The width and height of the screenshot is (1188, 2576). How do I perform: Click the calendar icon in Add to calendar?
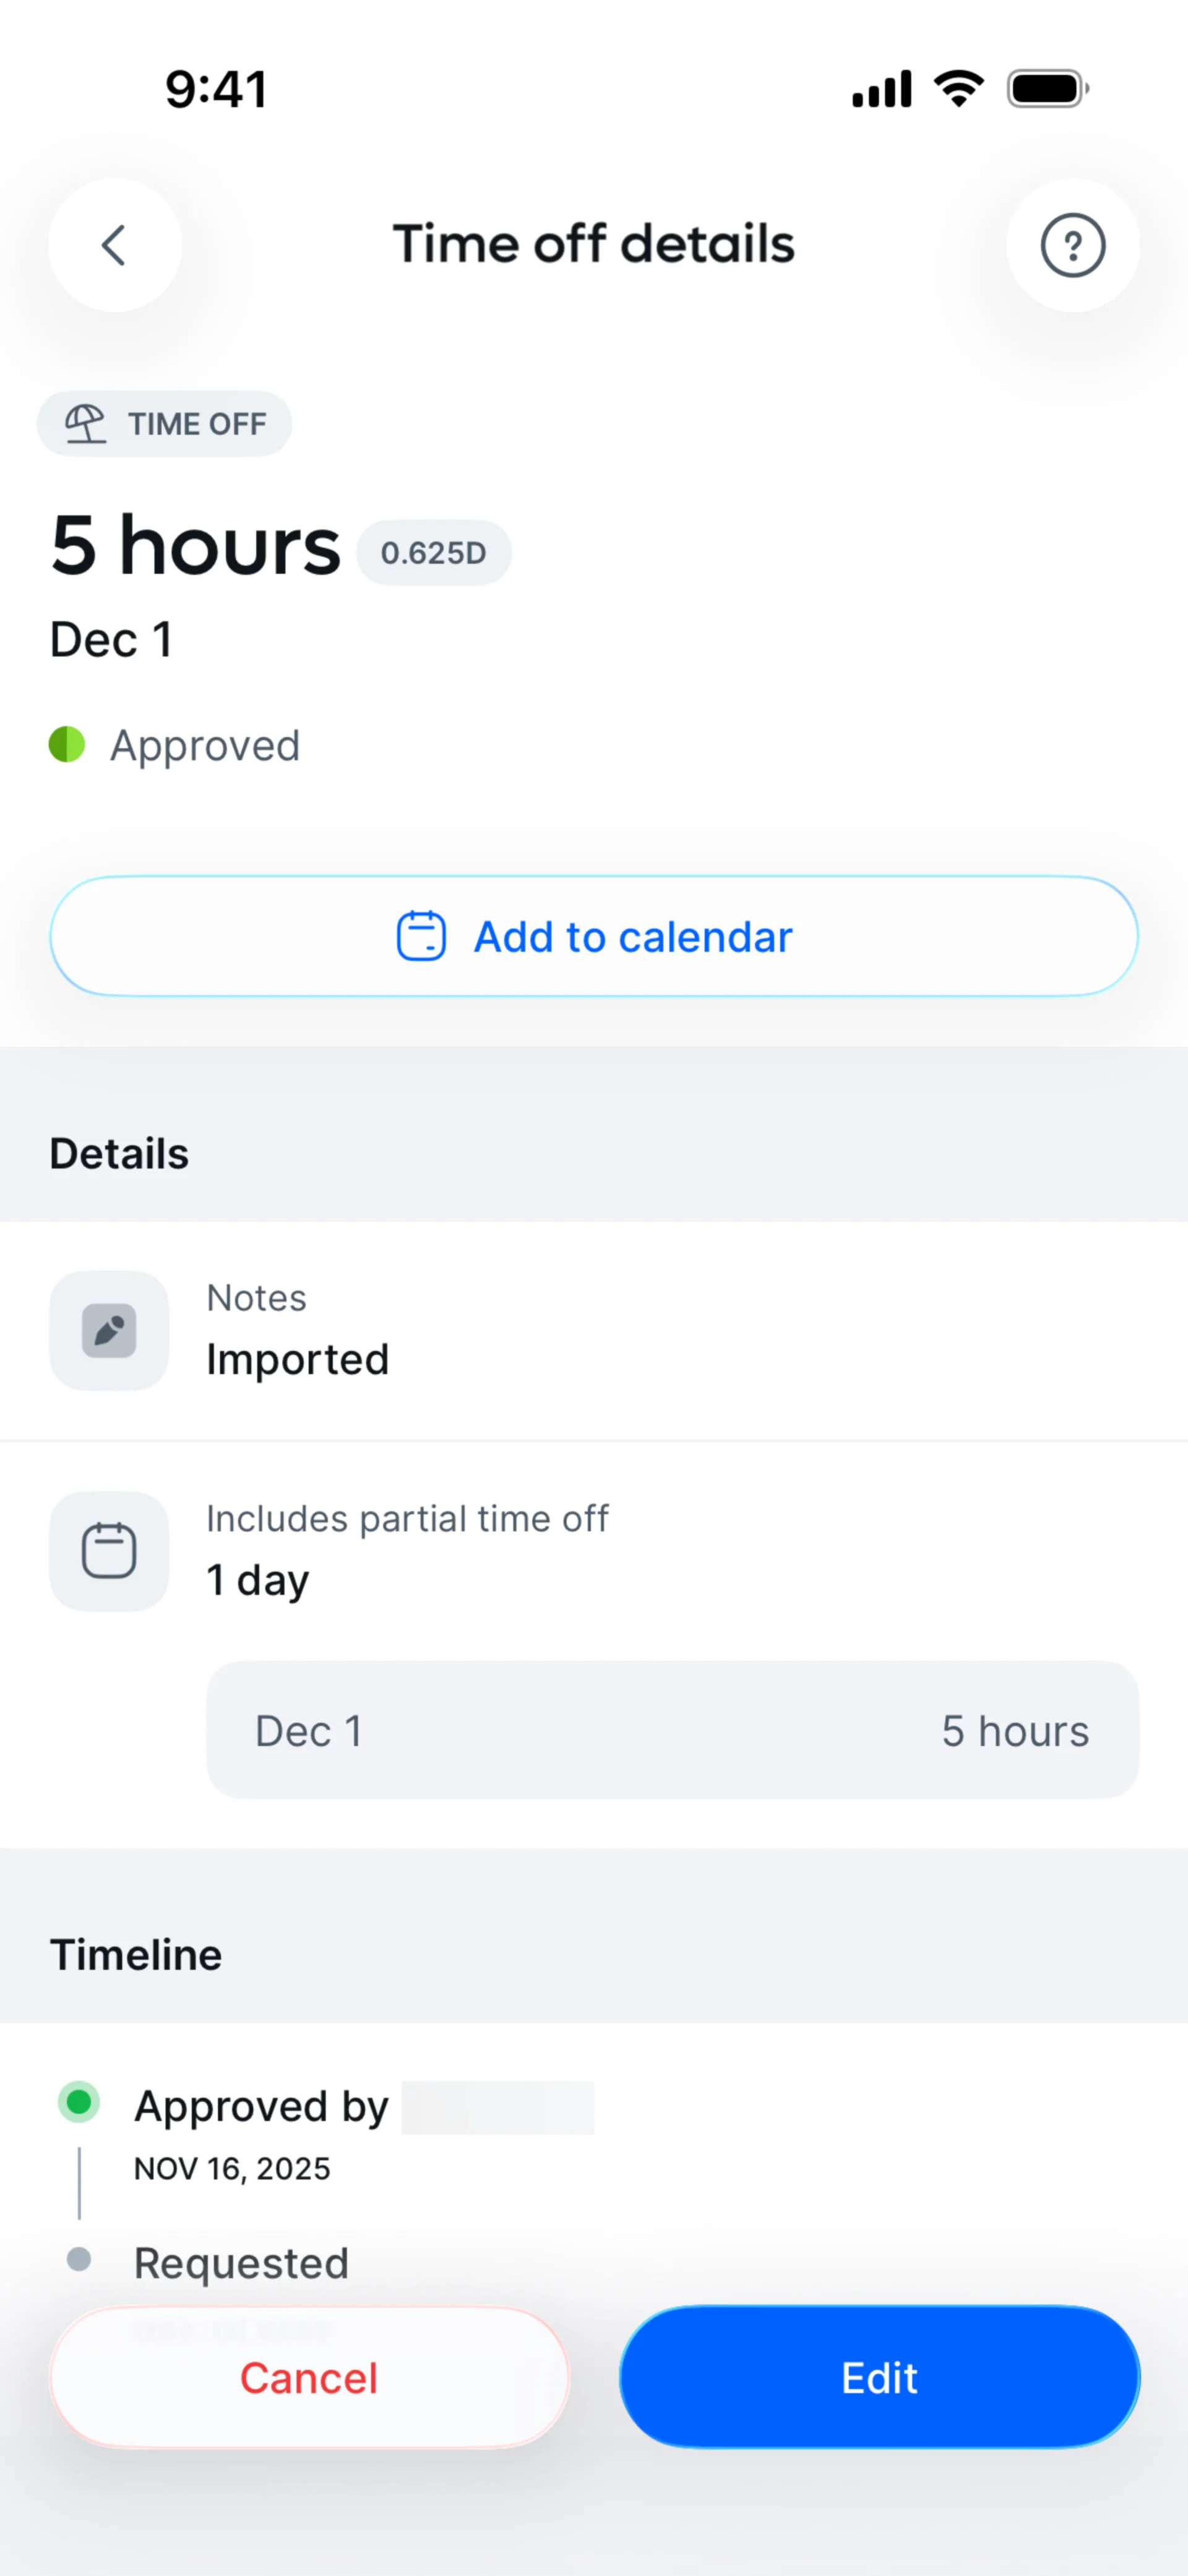click(x=421, y=936)
